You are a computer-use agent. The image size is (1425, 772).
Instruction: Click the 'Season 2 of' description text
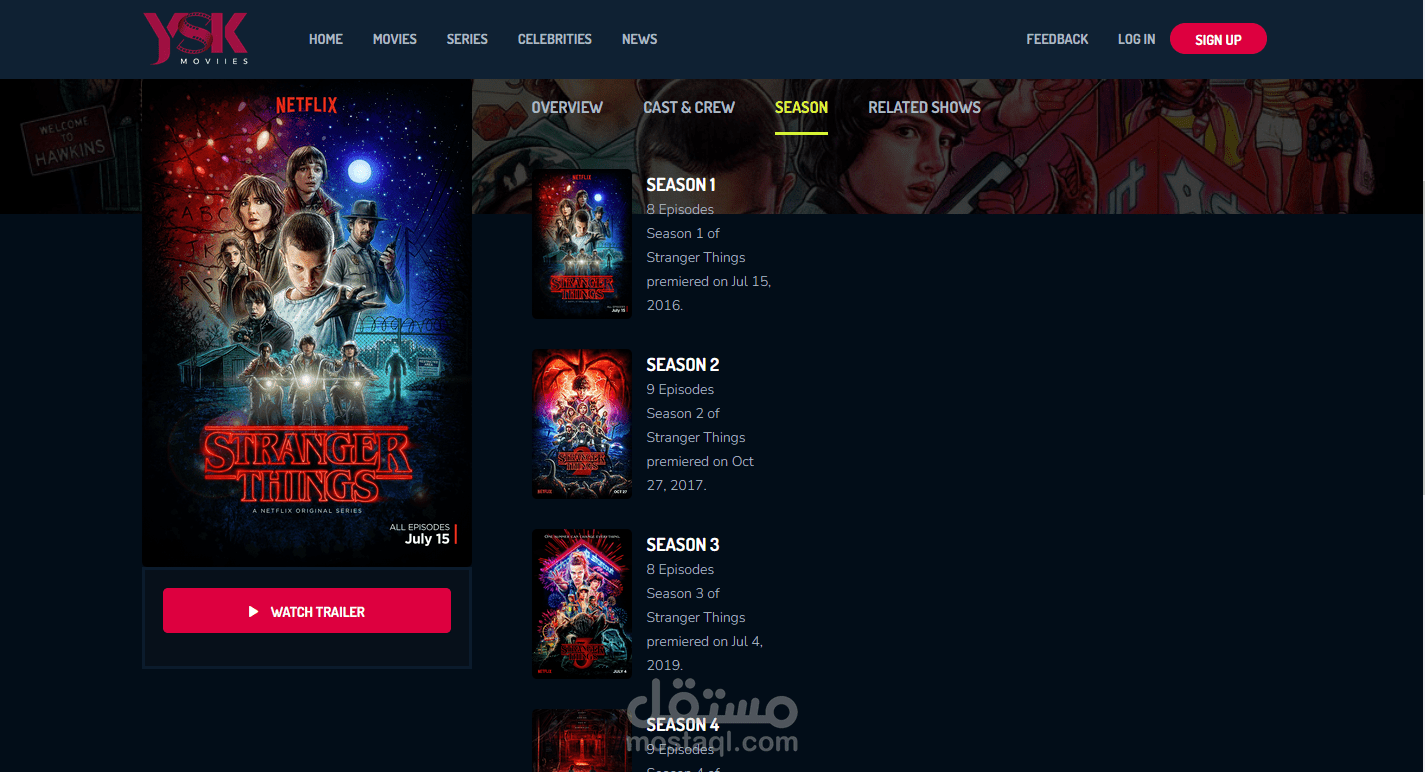click(683, 414)
